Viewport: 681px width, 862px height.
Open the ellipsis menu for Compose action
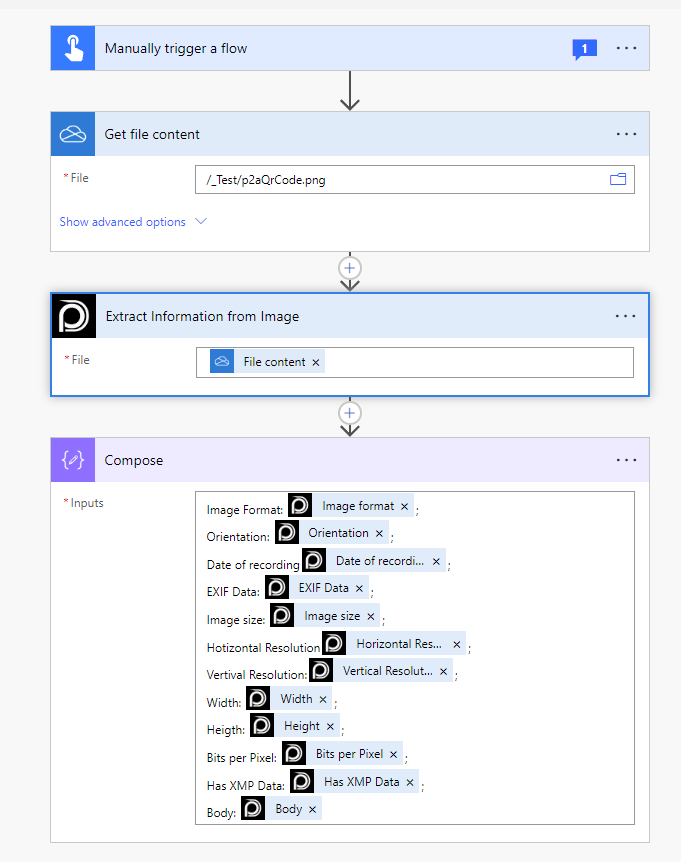coord(626,461)
